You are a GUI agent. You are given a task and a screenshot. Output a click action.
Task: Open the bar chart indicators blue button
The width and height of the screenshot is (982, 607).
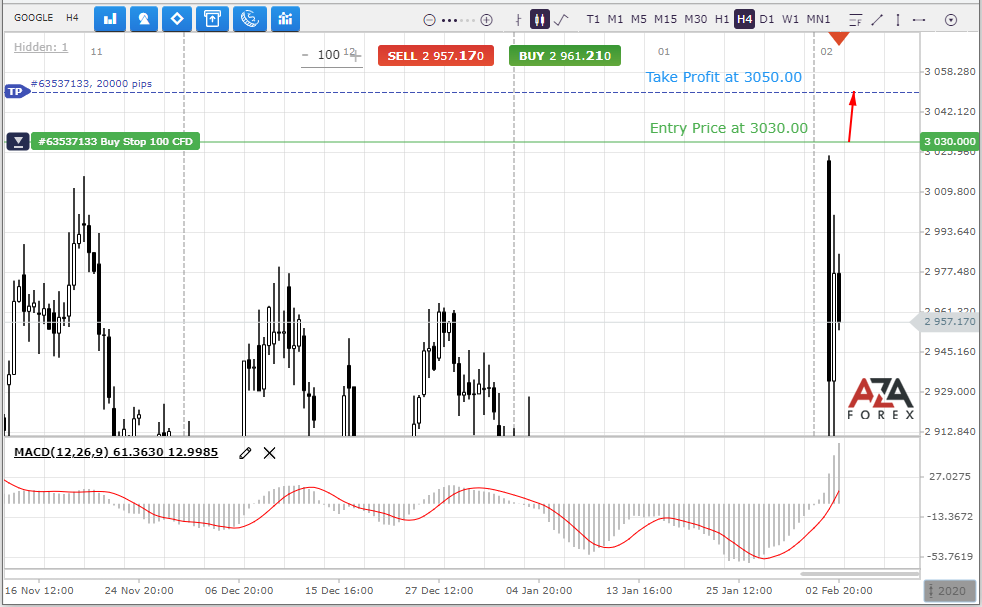coord(110,19)
